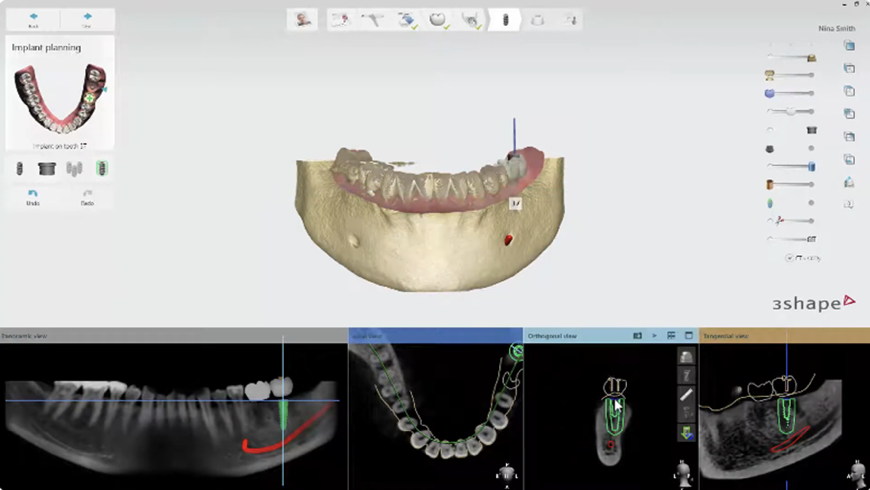The image size is (870, 490).
Task: Adjust the blue tooth model transparency slider
Action: 790,93
